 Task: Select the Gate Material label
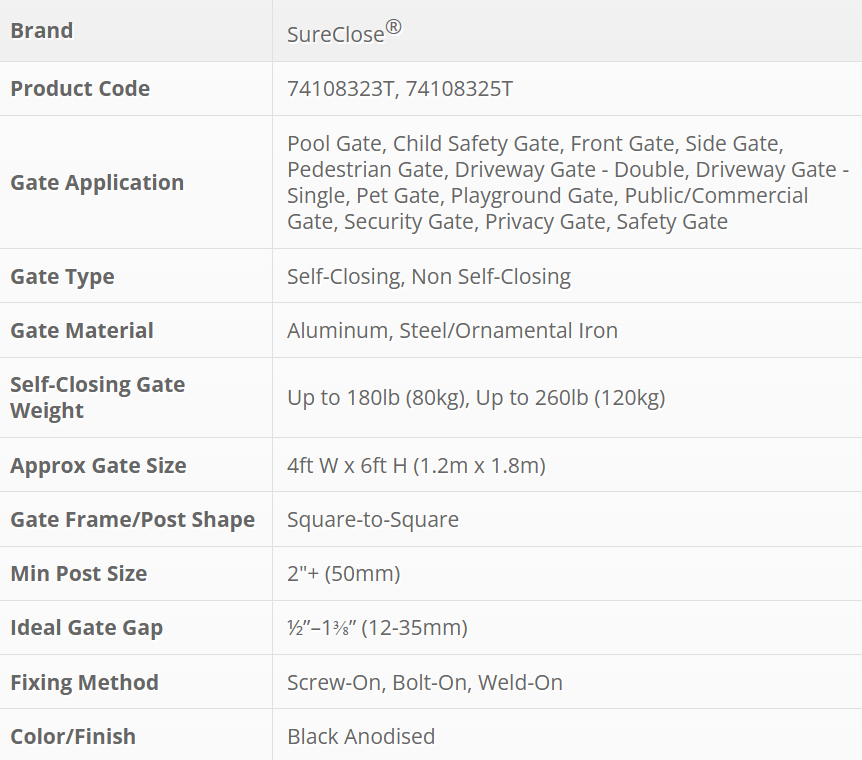(x=82, y=331)
